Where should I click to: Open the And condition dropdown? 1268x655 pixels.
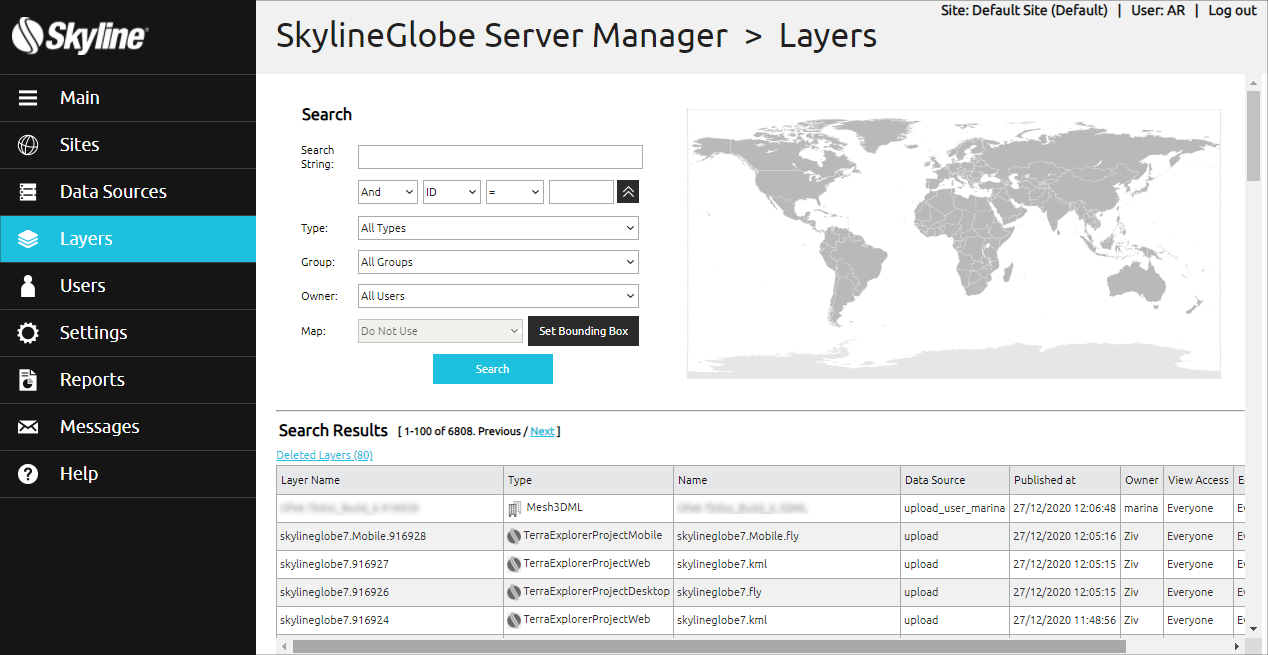tap(388, 192)
